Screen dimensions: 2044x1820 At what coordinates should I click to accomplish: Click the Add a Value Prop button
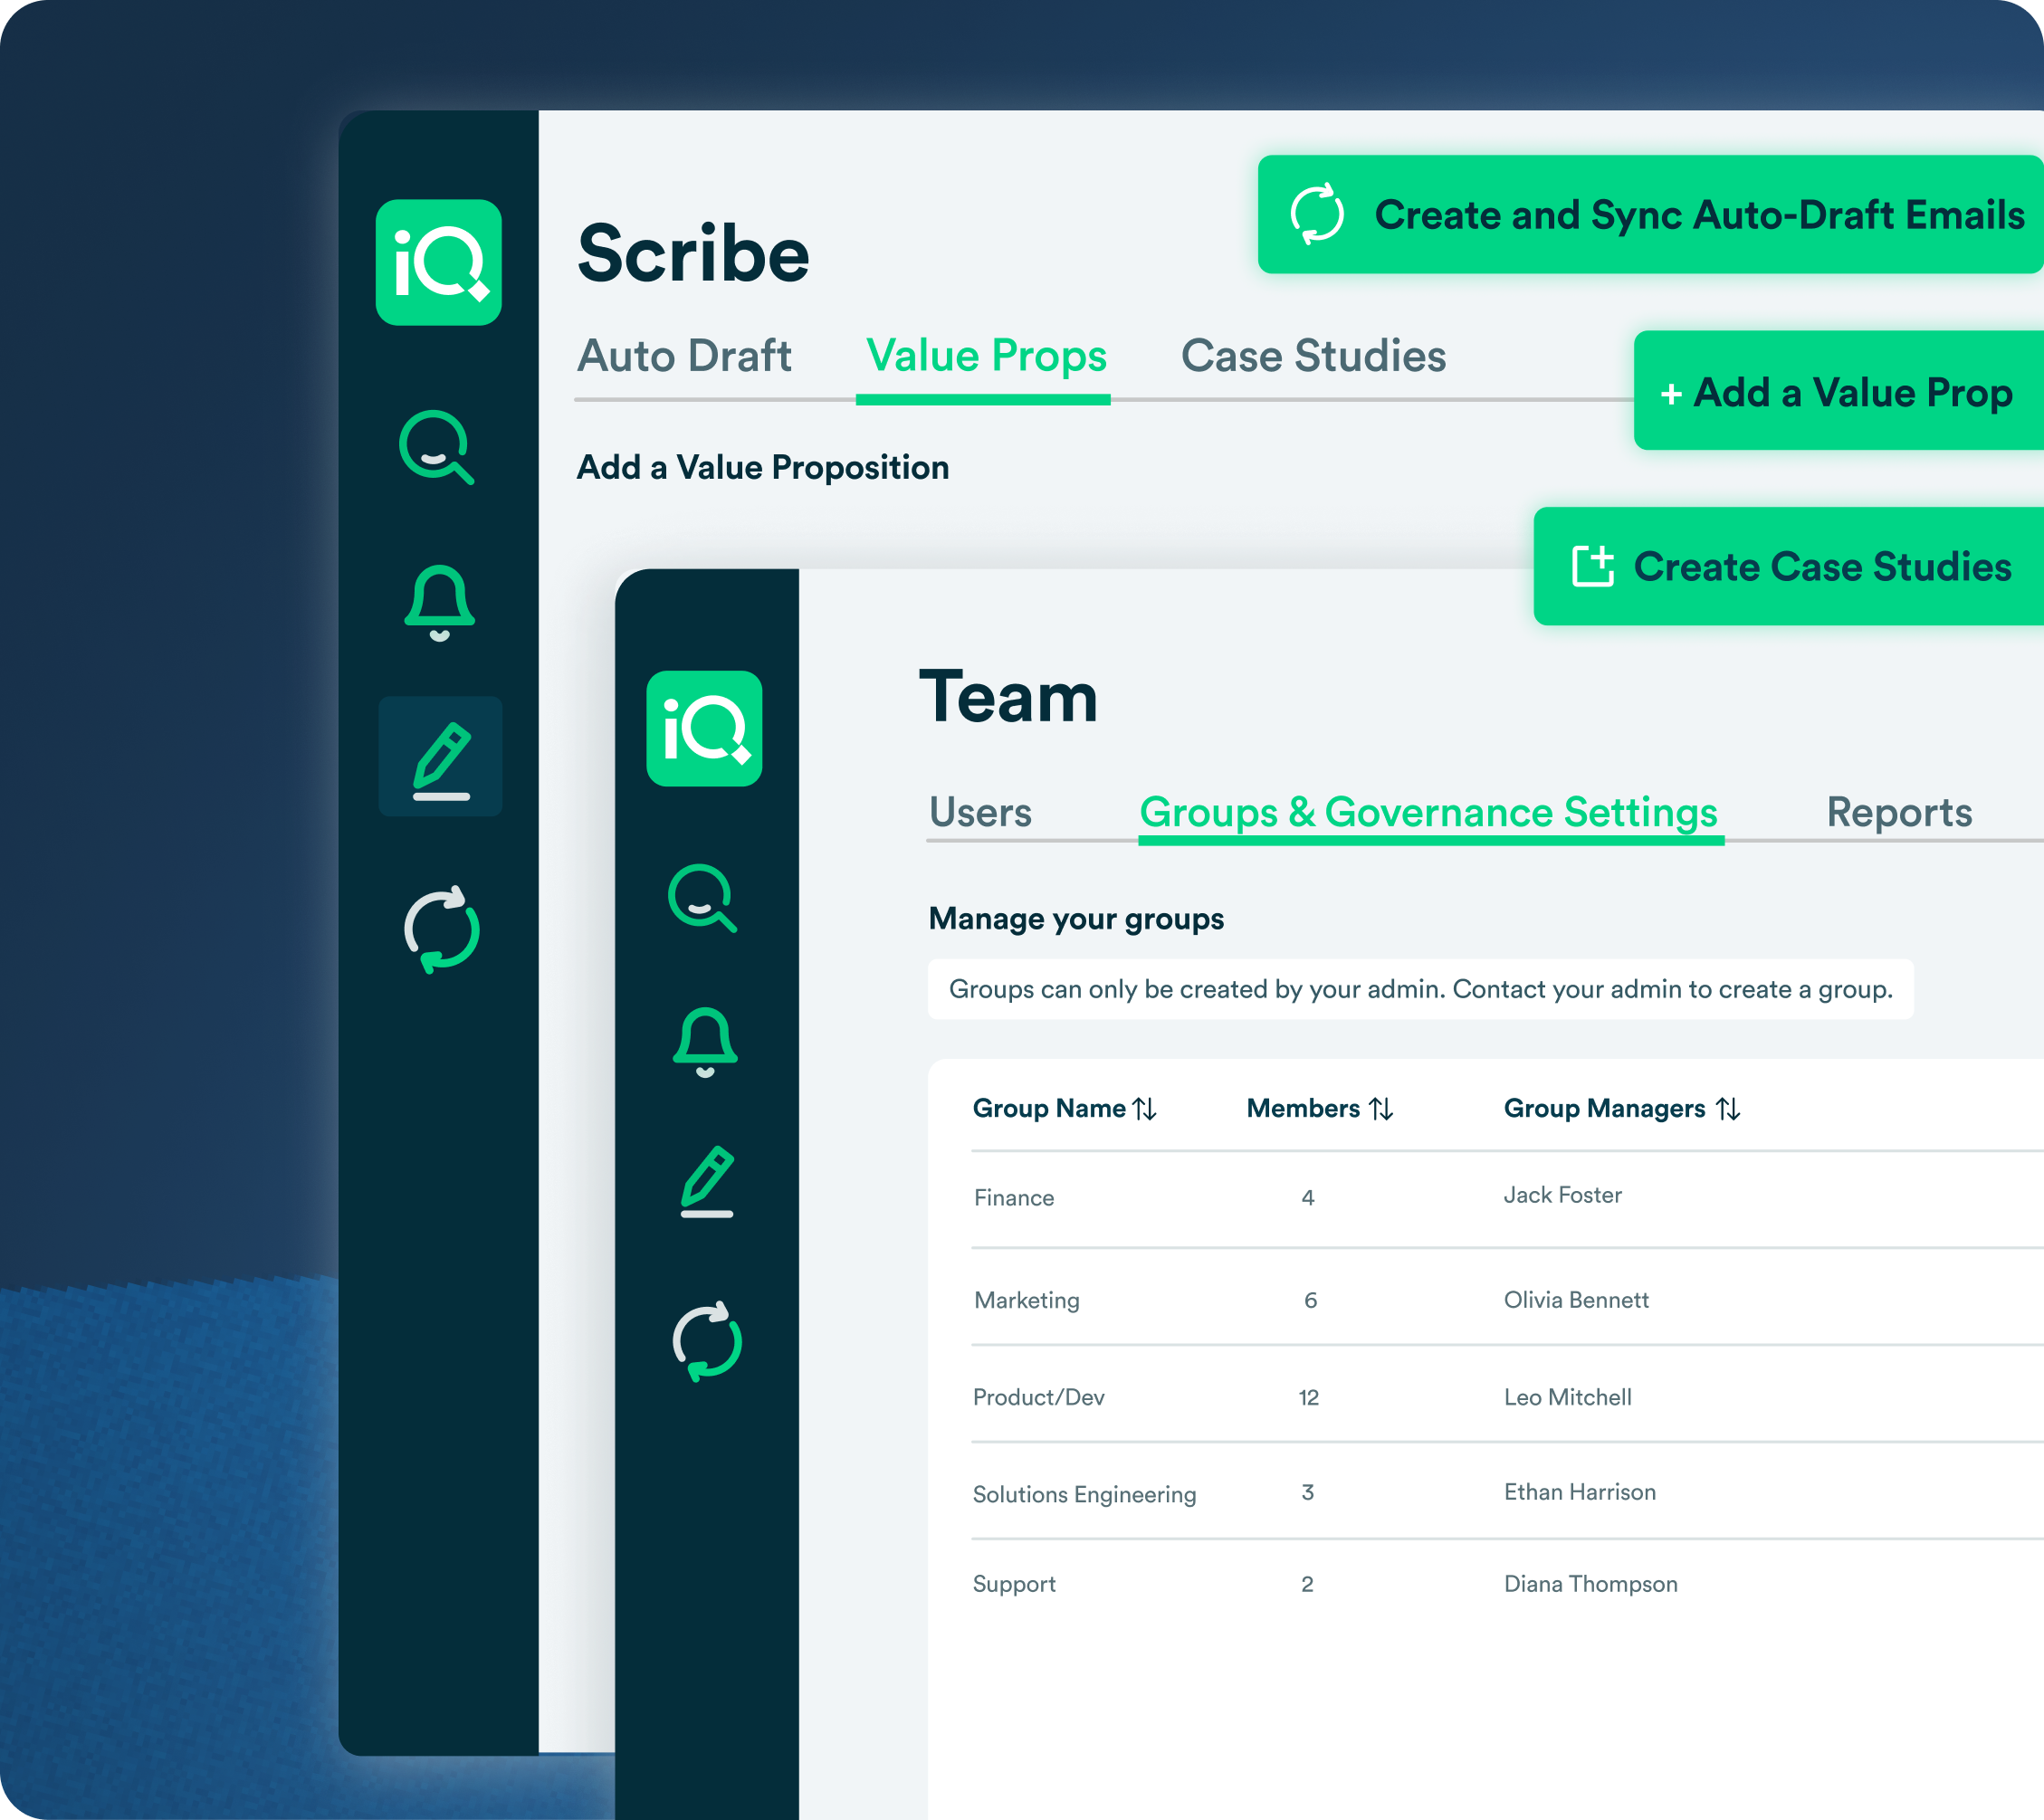(x=1838, y=392)
